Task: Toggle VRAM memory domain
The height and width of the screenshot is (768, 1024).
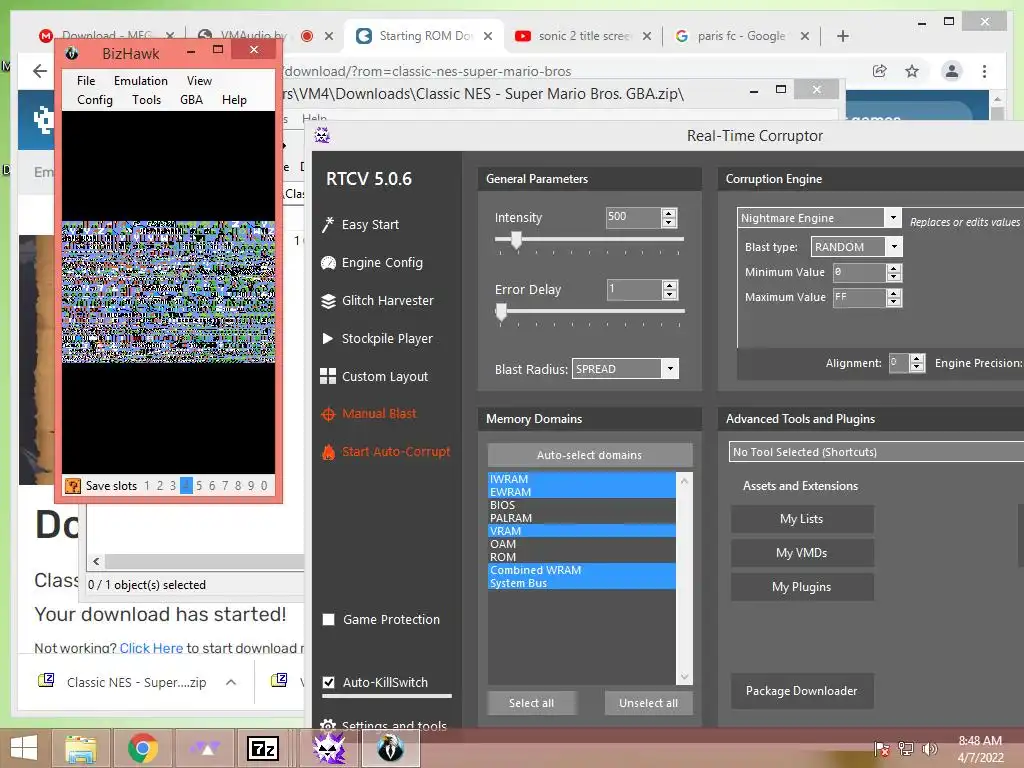Action: (581, 531)
